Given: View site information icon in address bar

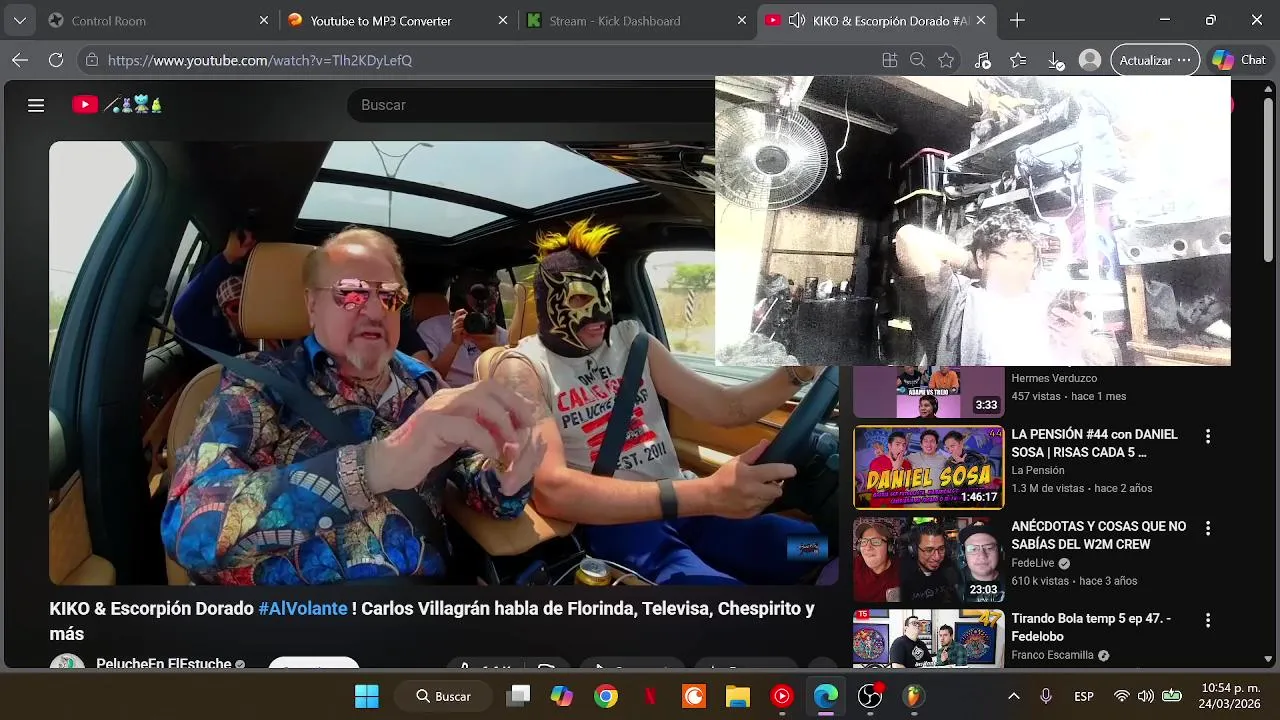Looking at the screenshot, I should point(92,60).
